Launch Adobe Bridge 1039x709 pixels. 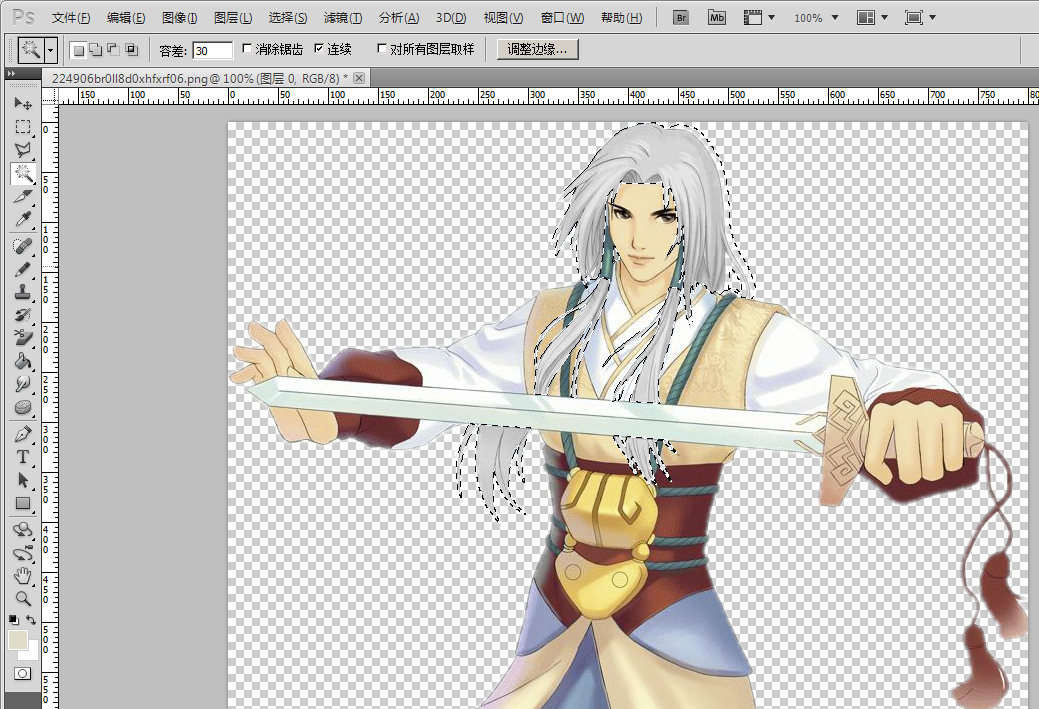point(681,18)
